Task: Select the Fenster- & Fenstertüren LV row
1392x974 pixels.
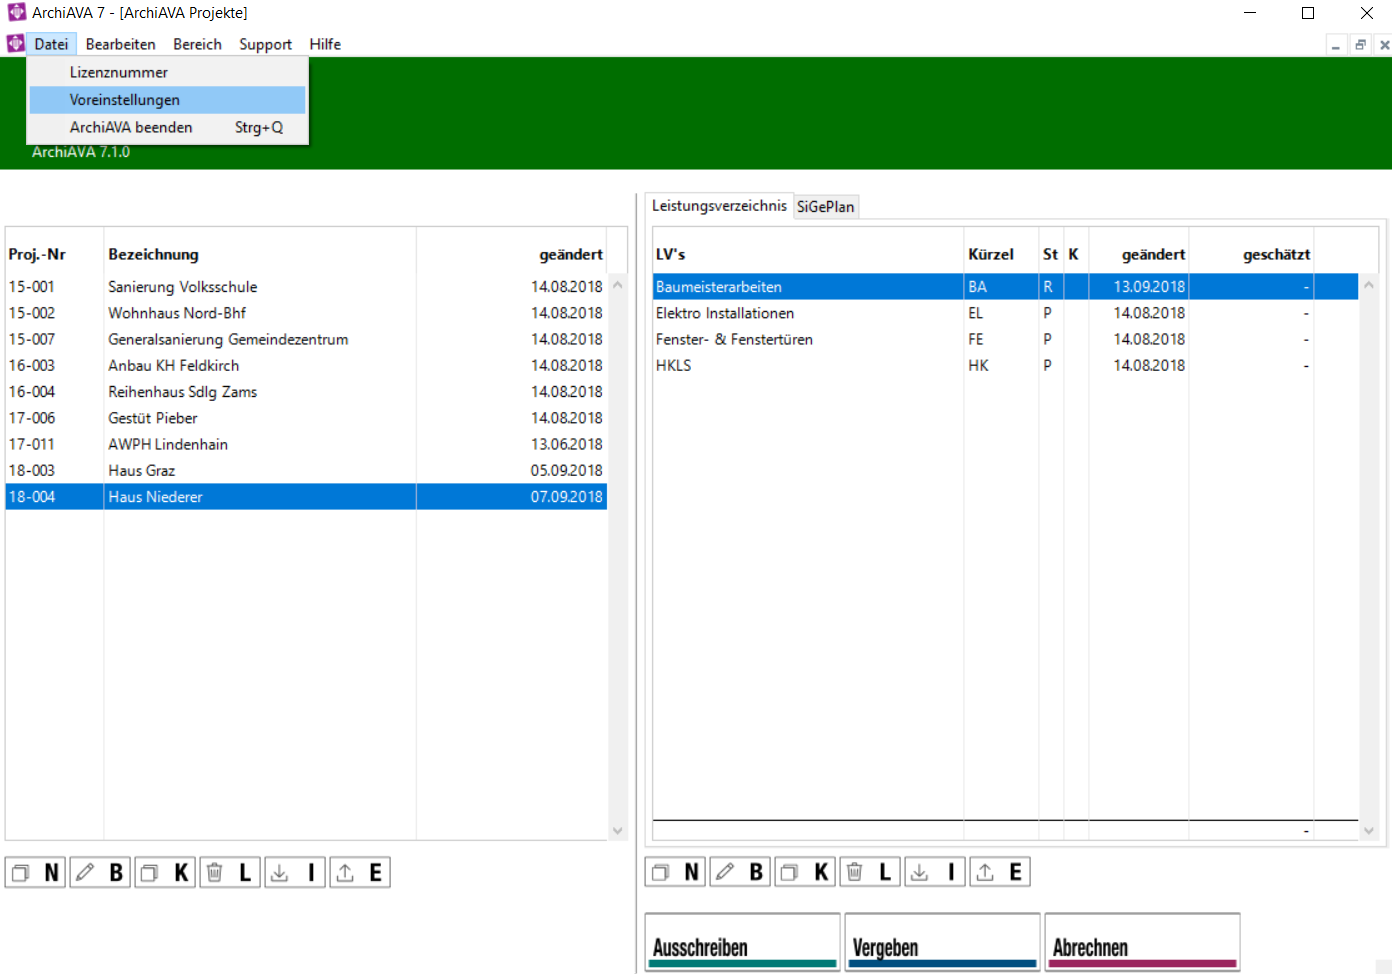Action: [x=1005, y=339]
